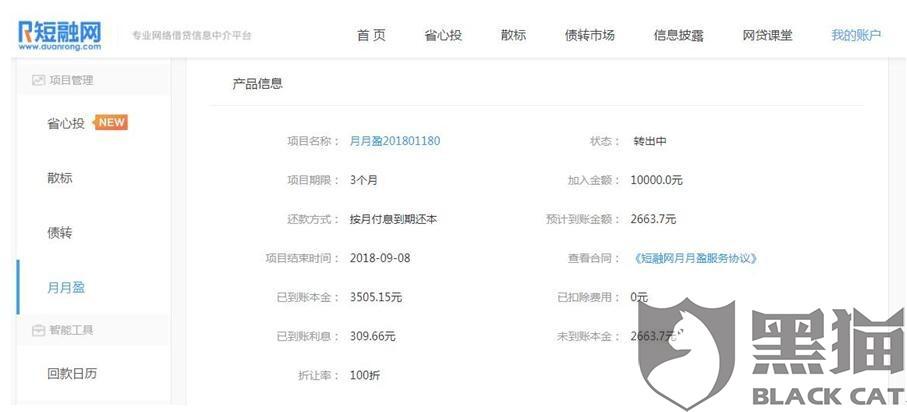Open 信息披露 in the top navigation

[679, 35]
